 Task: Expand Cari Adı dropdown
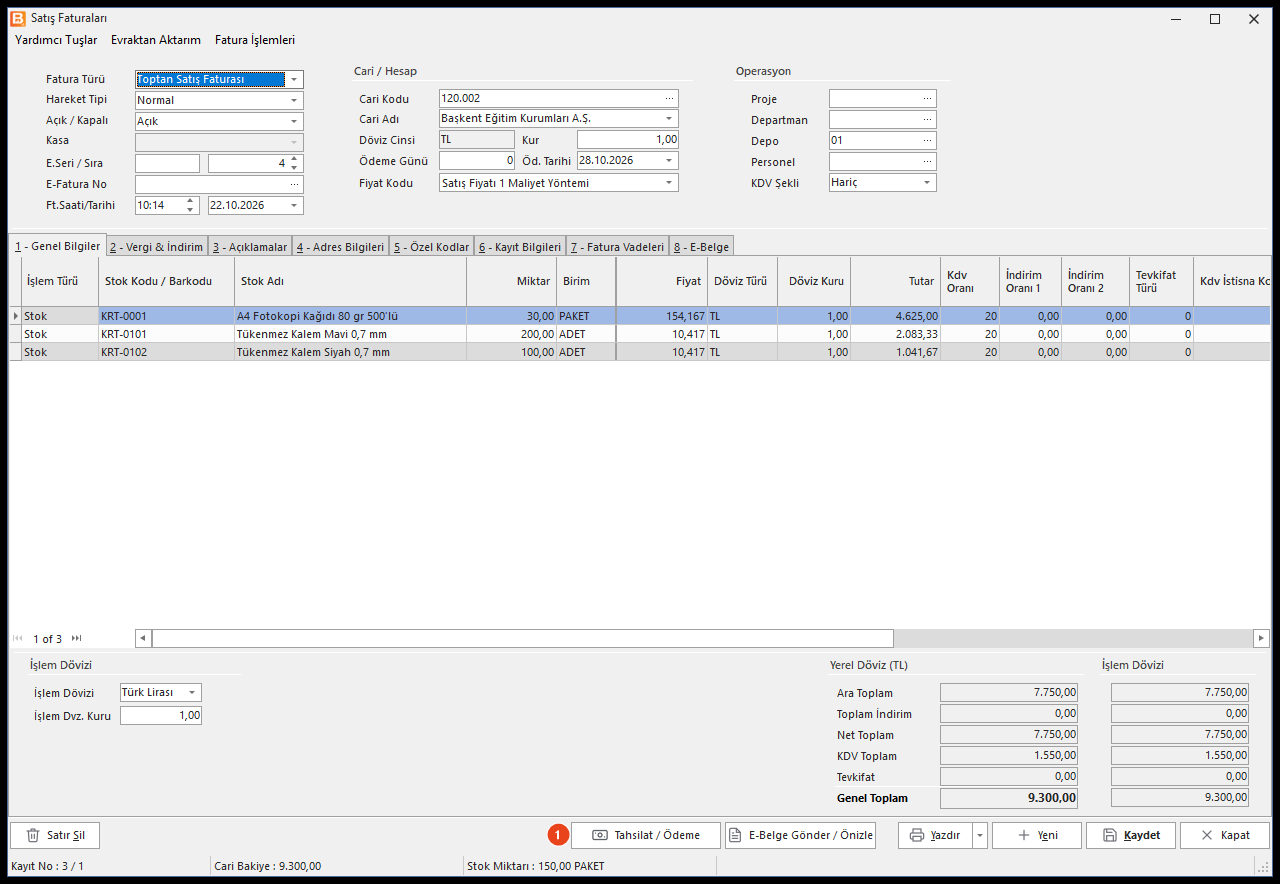click(x=669, y=118)
